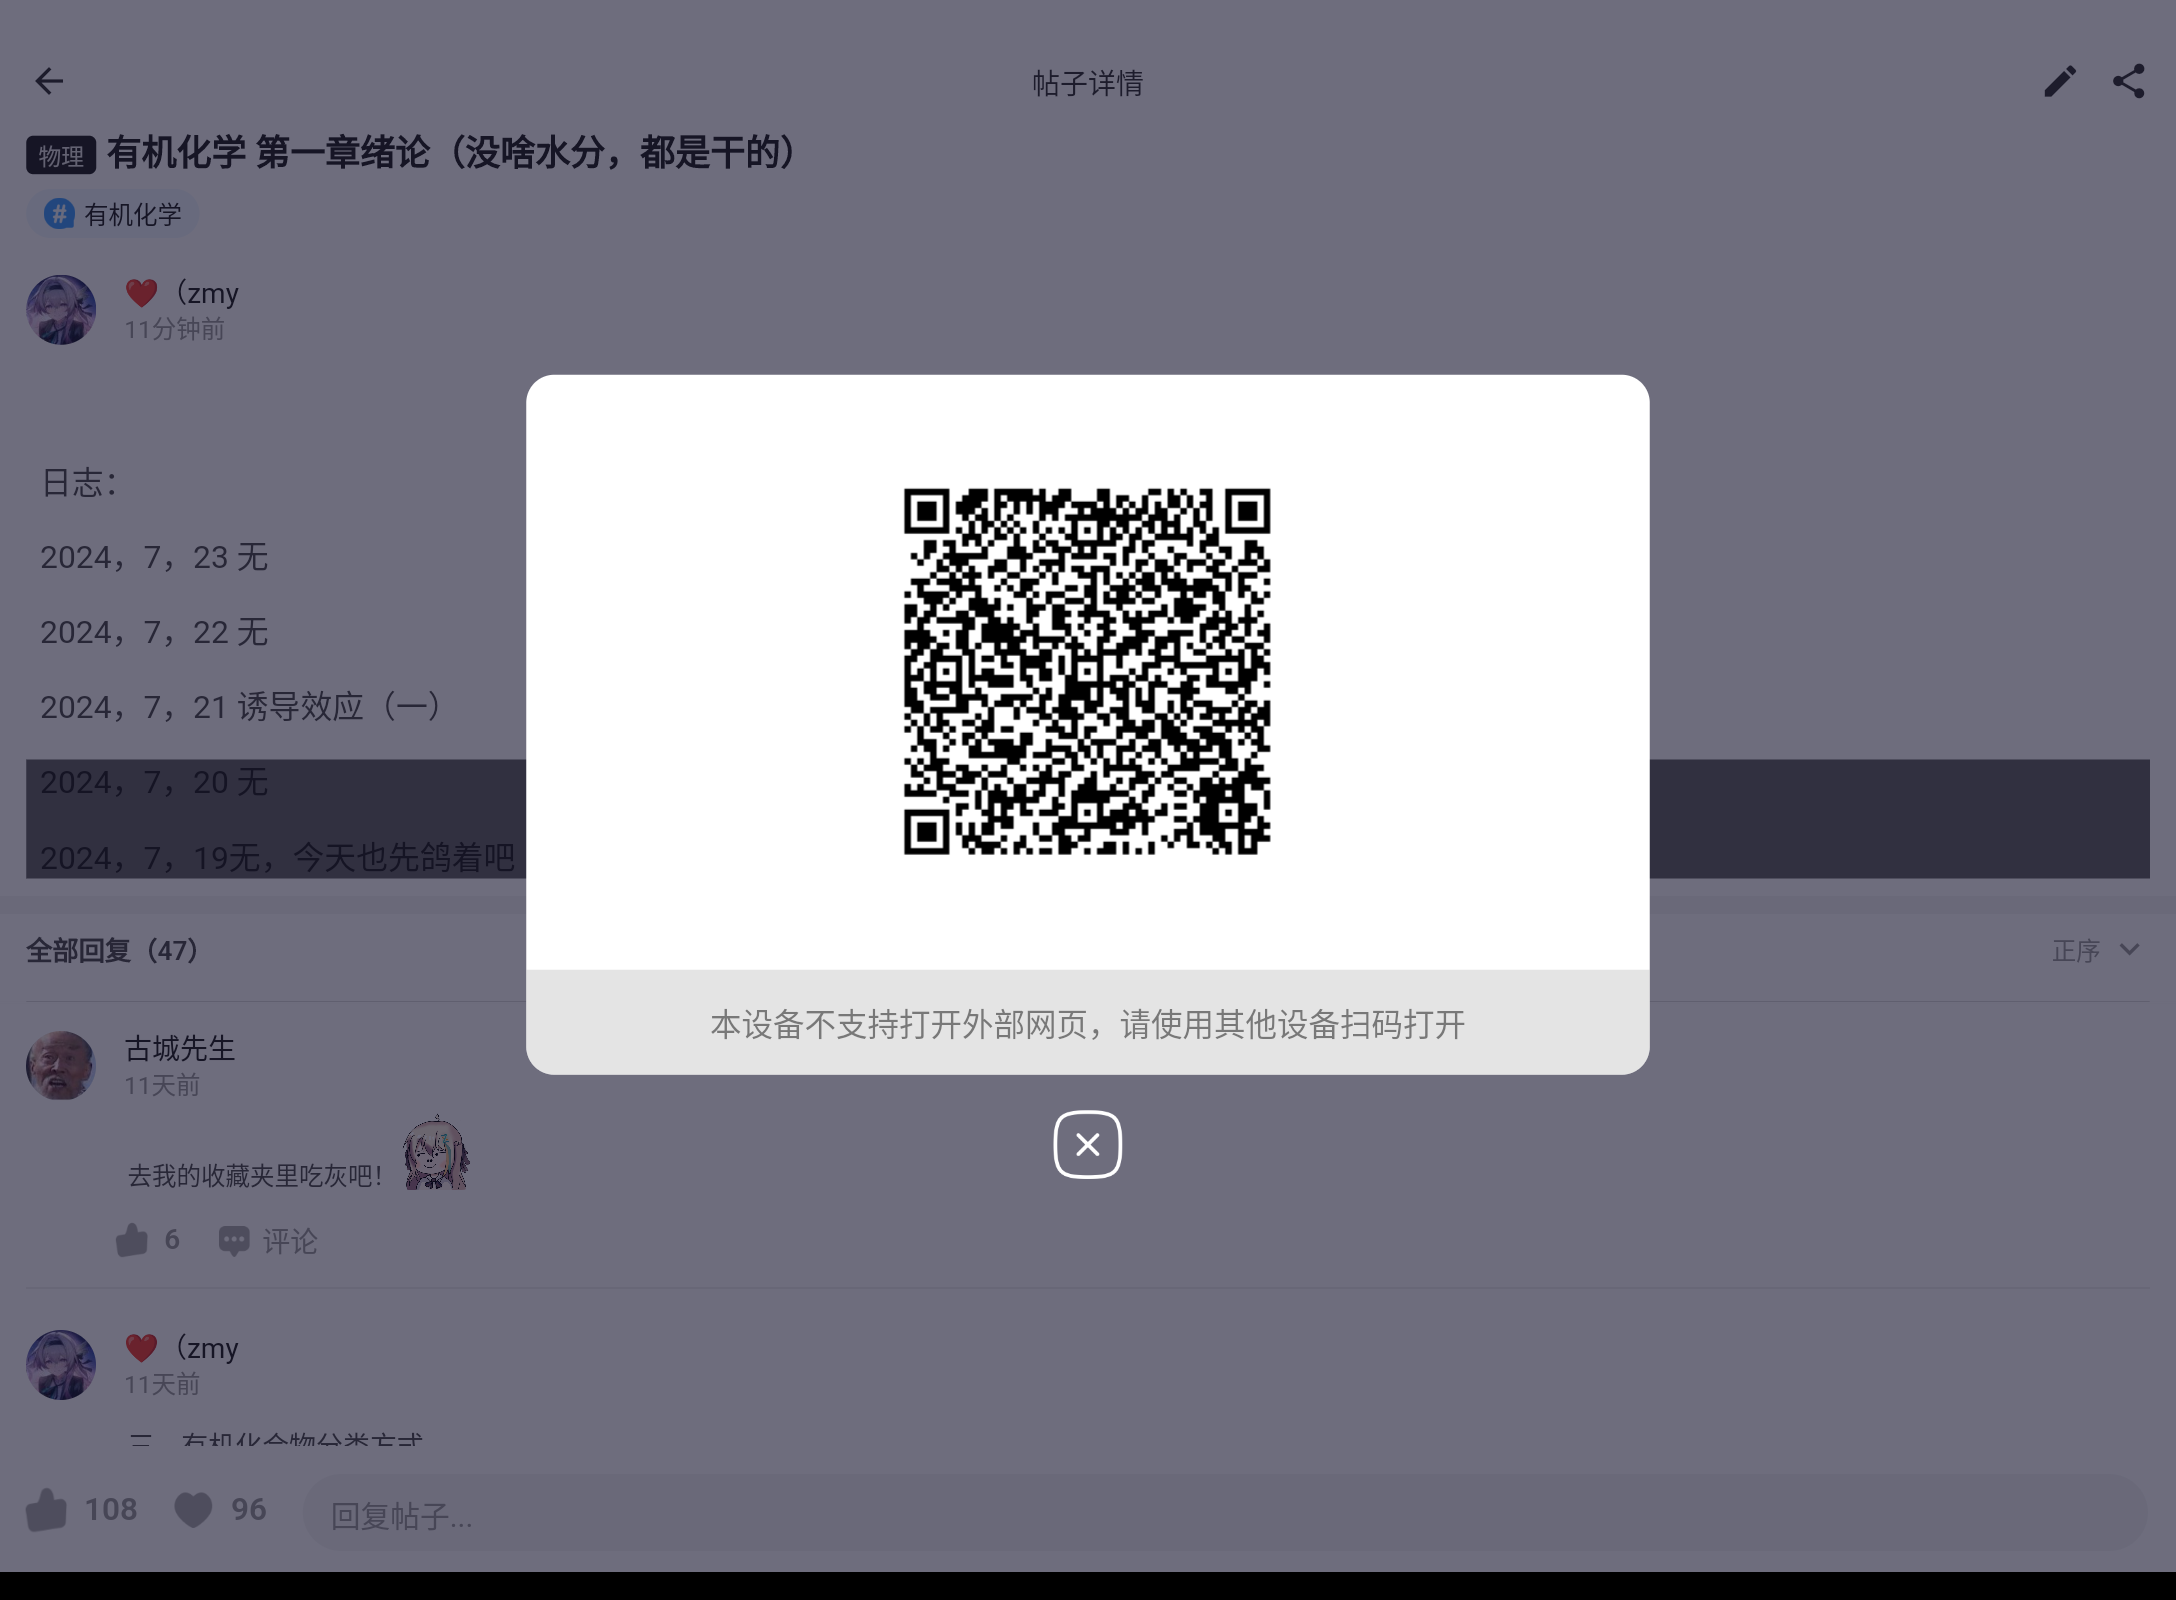
Task: Select highlighted entry 2024，7，20 无
Action: pos(154,782)
